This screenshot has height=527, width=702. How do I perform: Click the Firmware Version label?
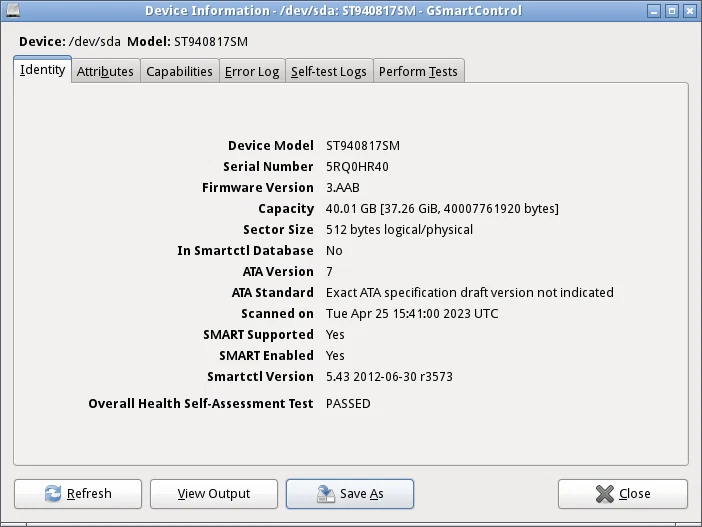click(257, 188)
